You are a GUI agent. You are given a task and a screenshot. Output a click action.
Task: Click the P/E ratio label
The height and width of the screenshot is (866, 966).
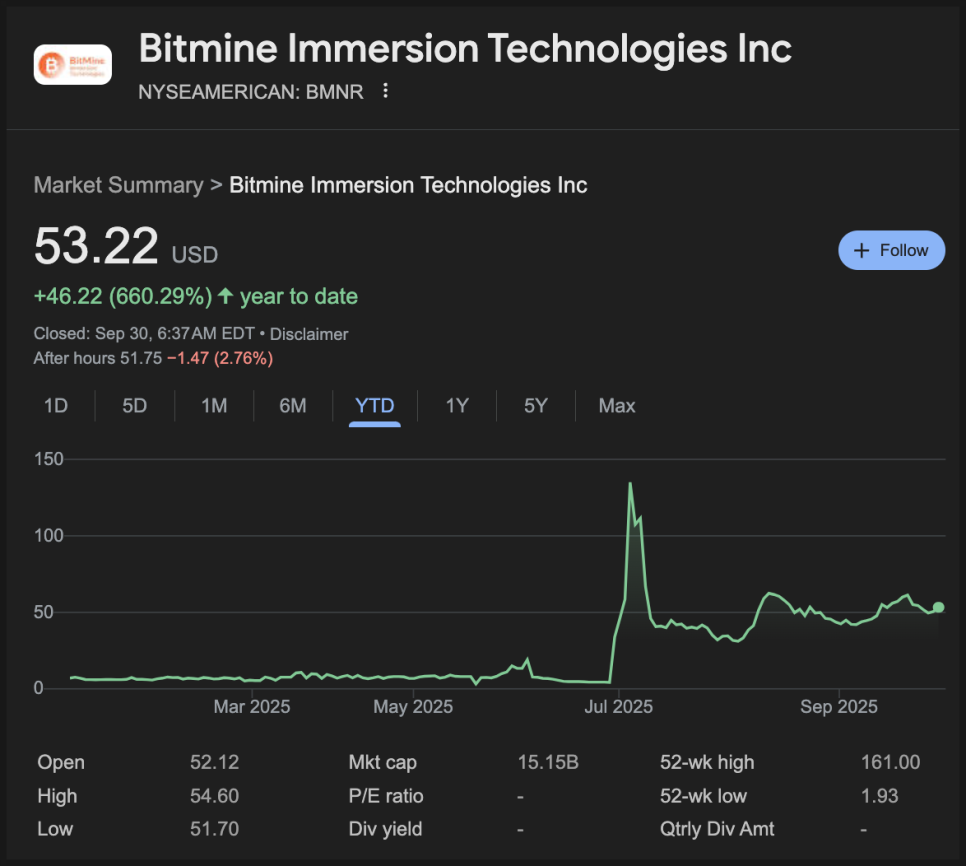386,796
